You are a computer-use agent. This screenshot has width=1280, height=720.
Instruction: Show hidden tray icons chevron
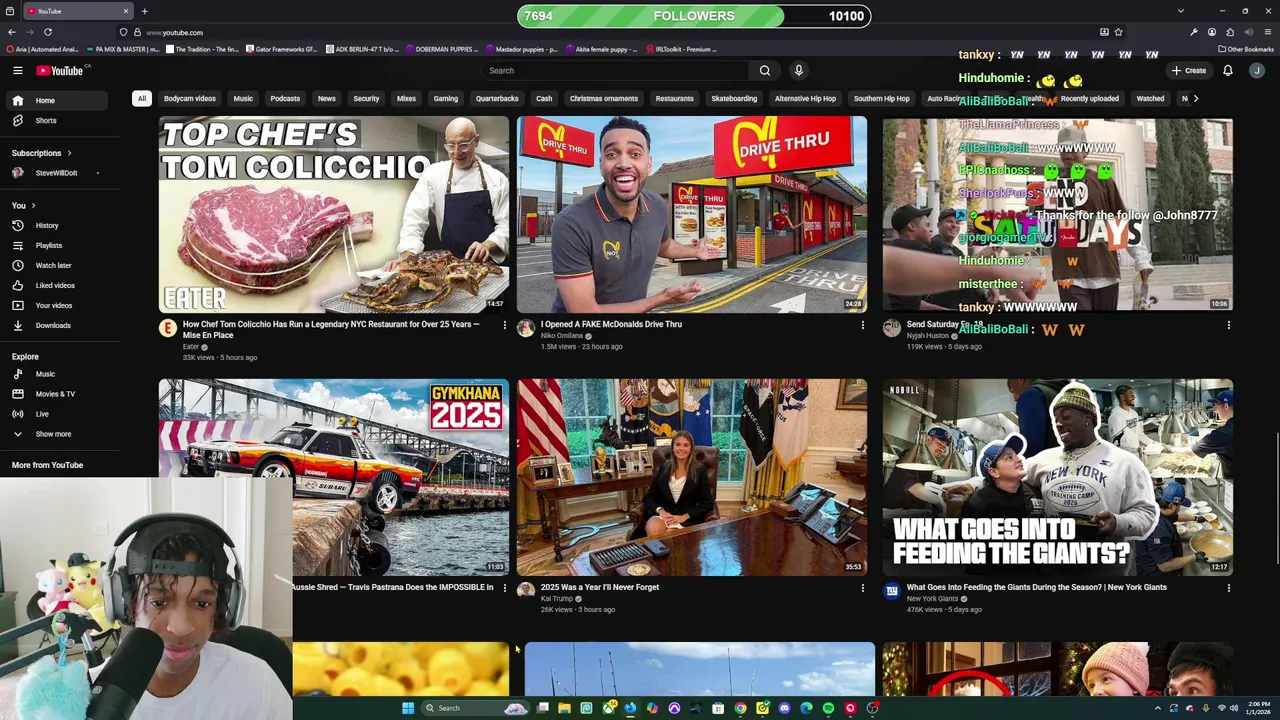[1158, 708]
